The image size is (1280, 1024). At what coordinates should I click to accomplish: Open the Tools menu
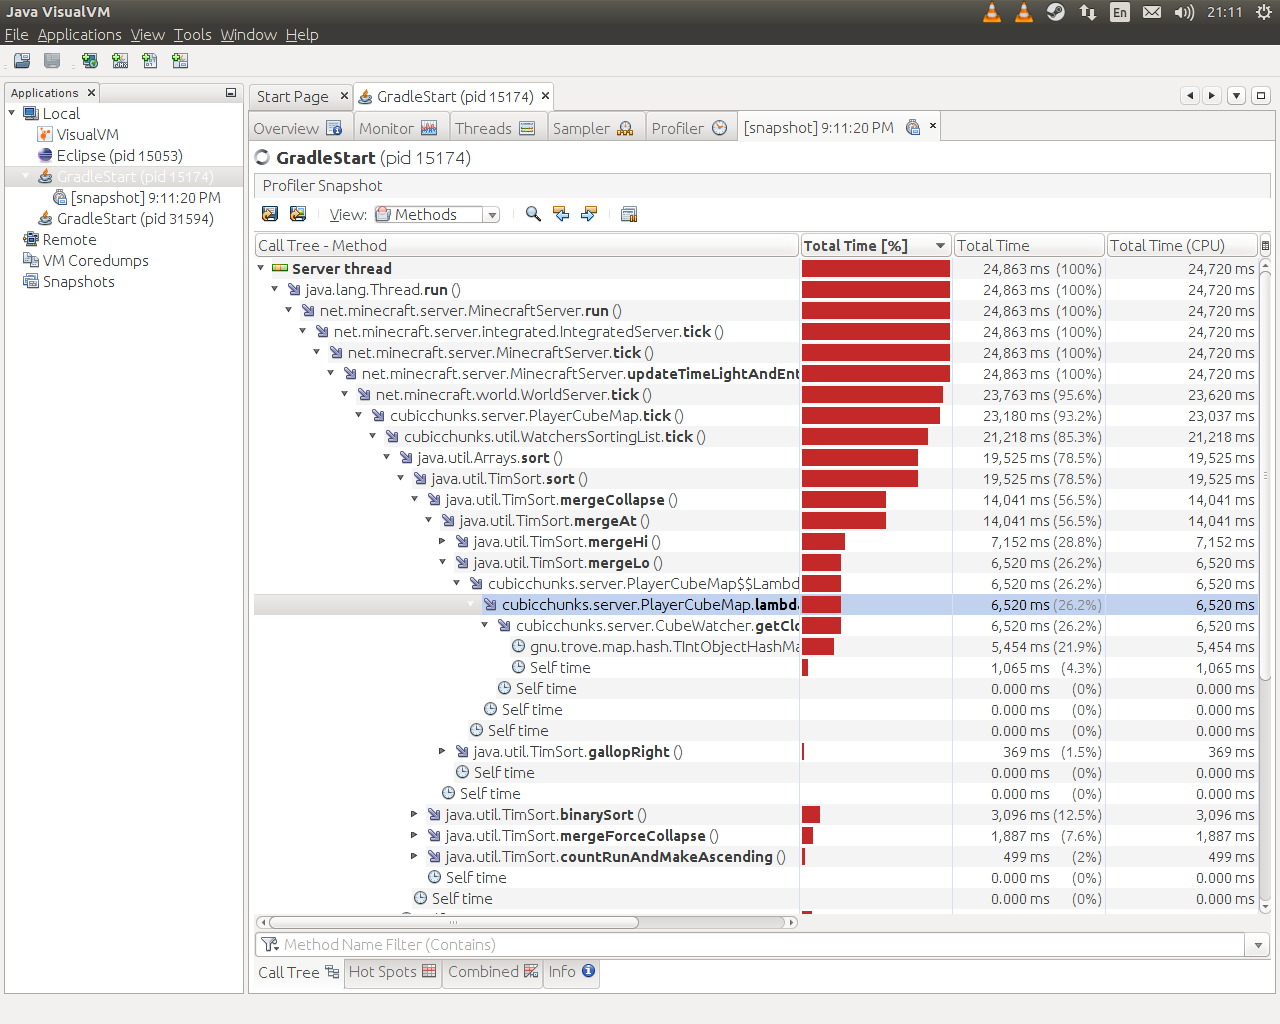[192, 34]
